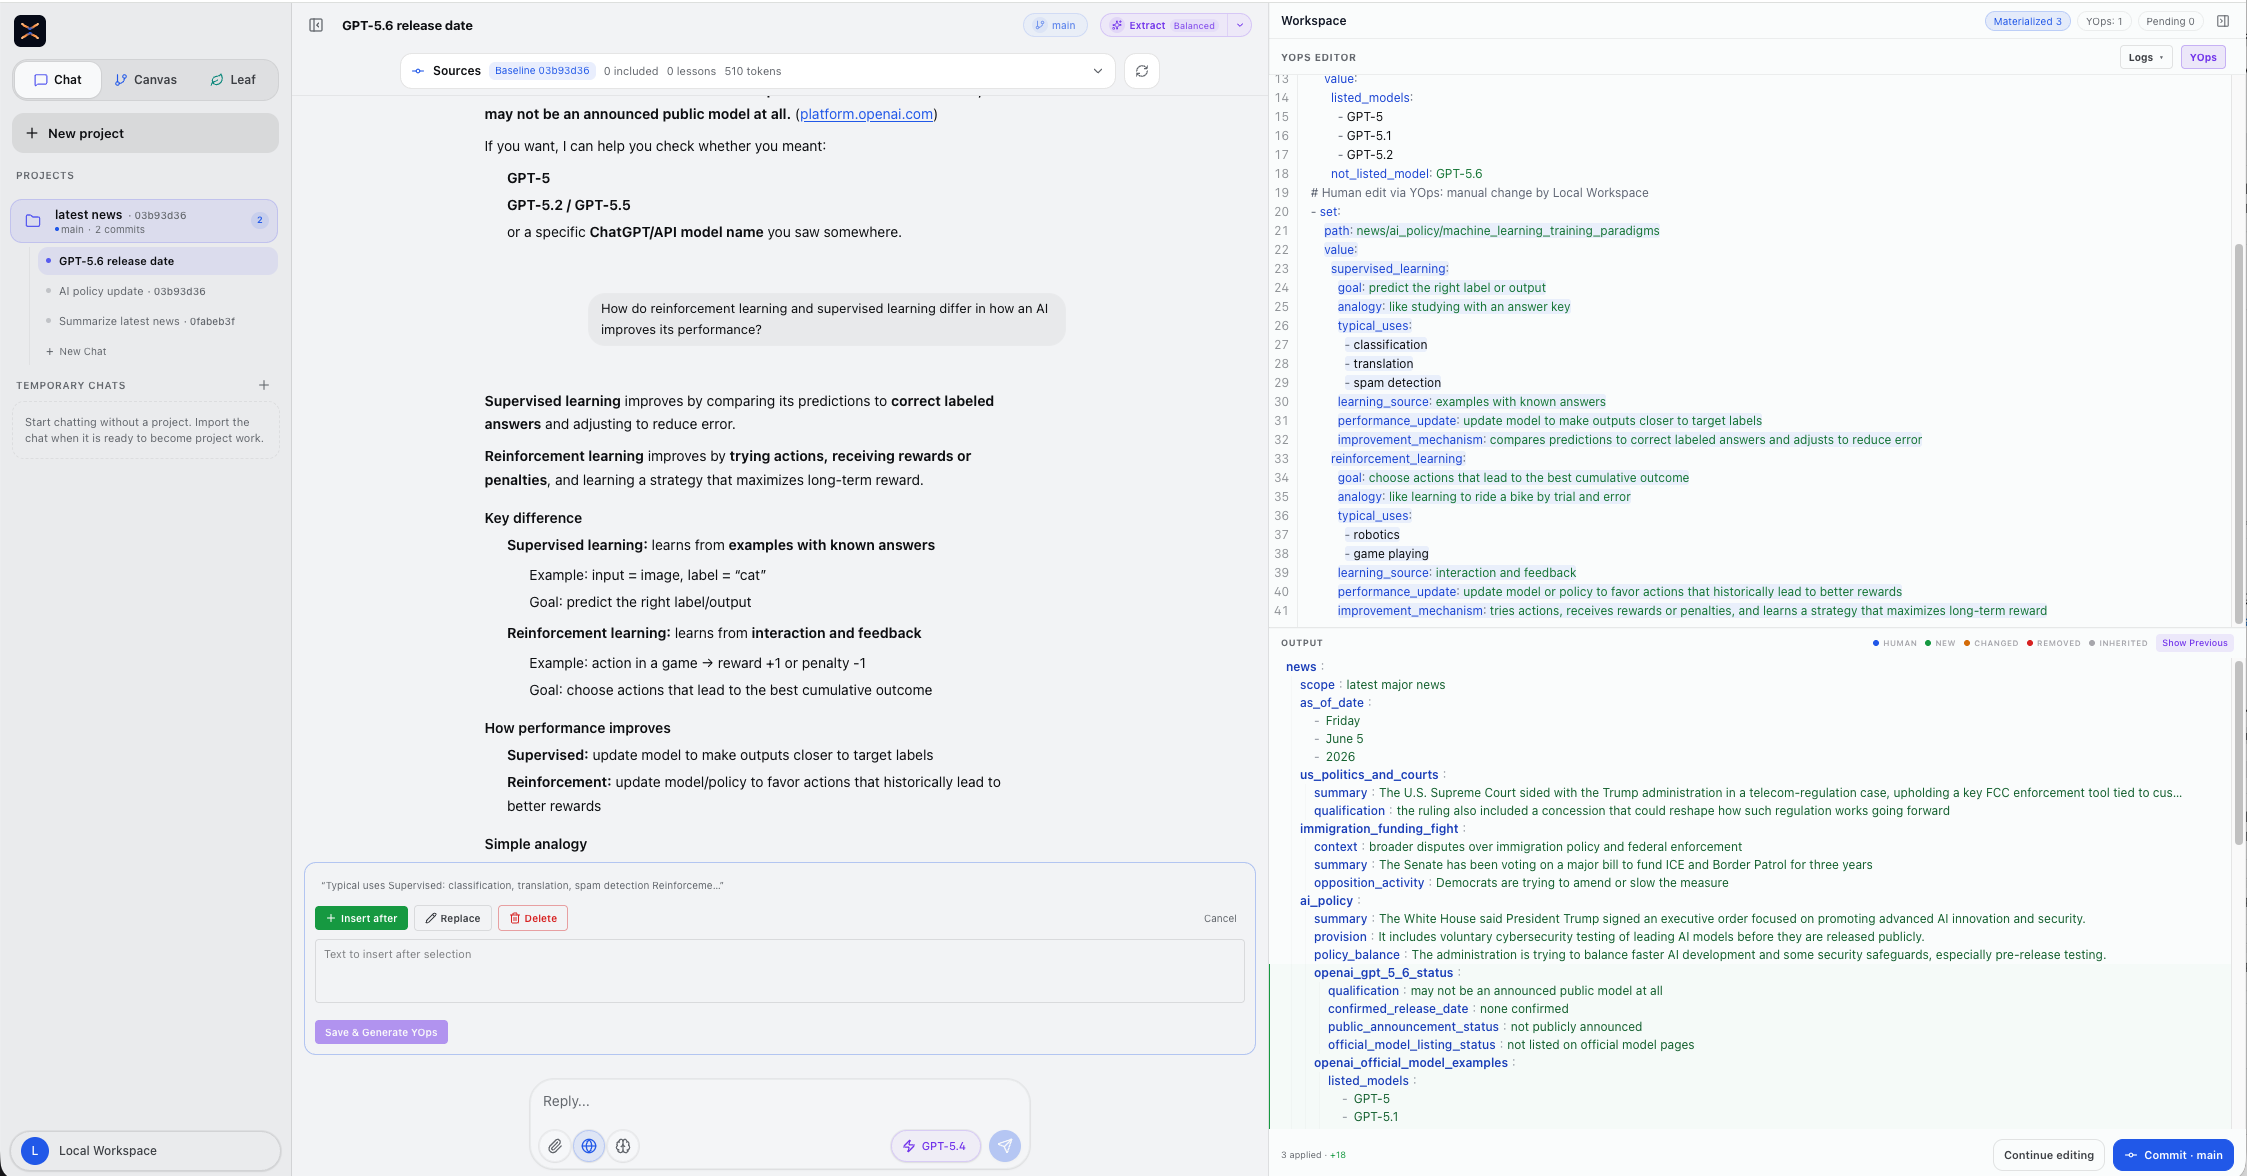
Task: Click the Reply input field
Action: pos(780,1101)
